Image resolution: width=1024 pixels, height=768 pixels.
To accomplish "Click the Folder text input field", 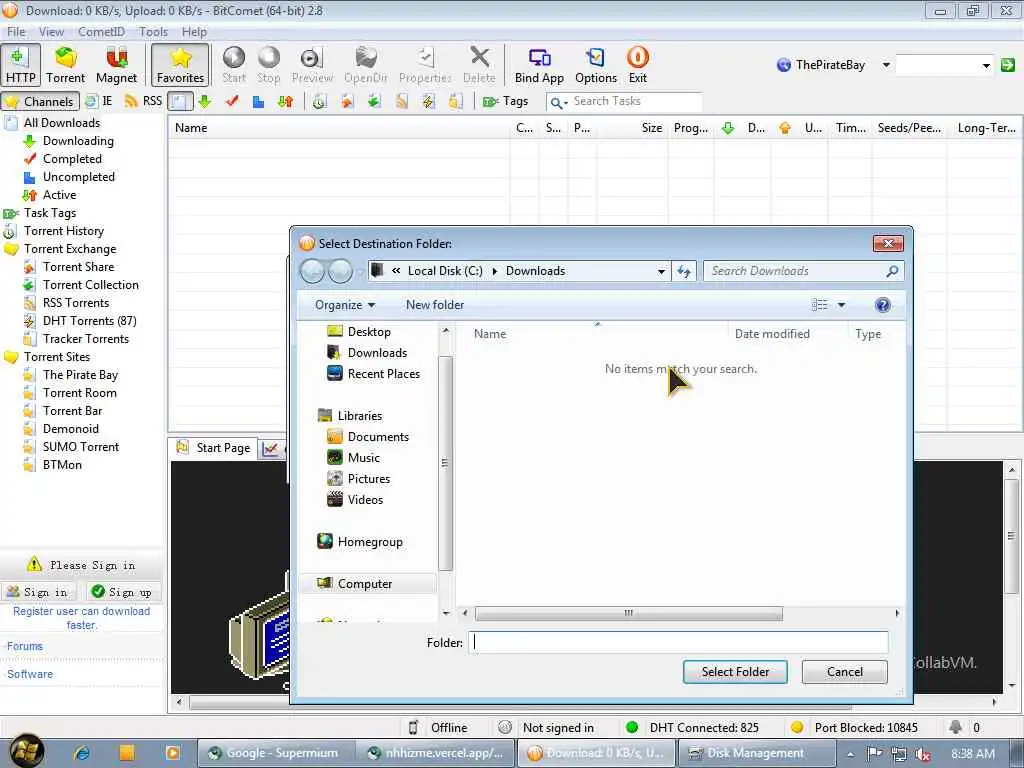I will point(678,643).
